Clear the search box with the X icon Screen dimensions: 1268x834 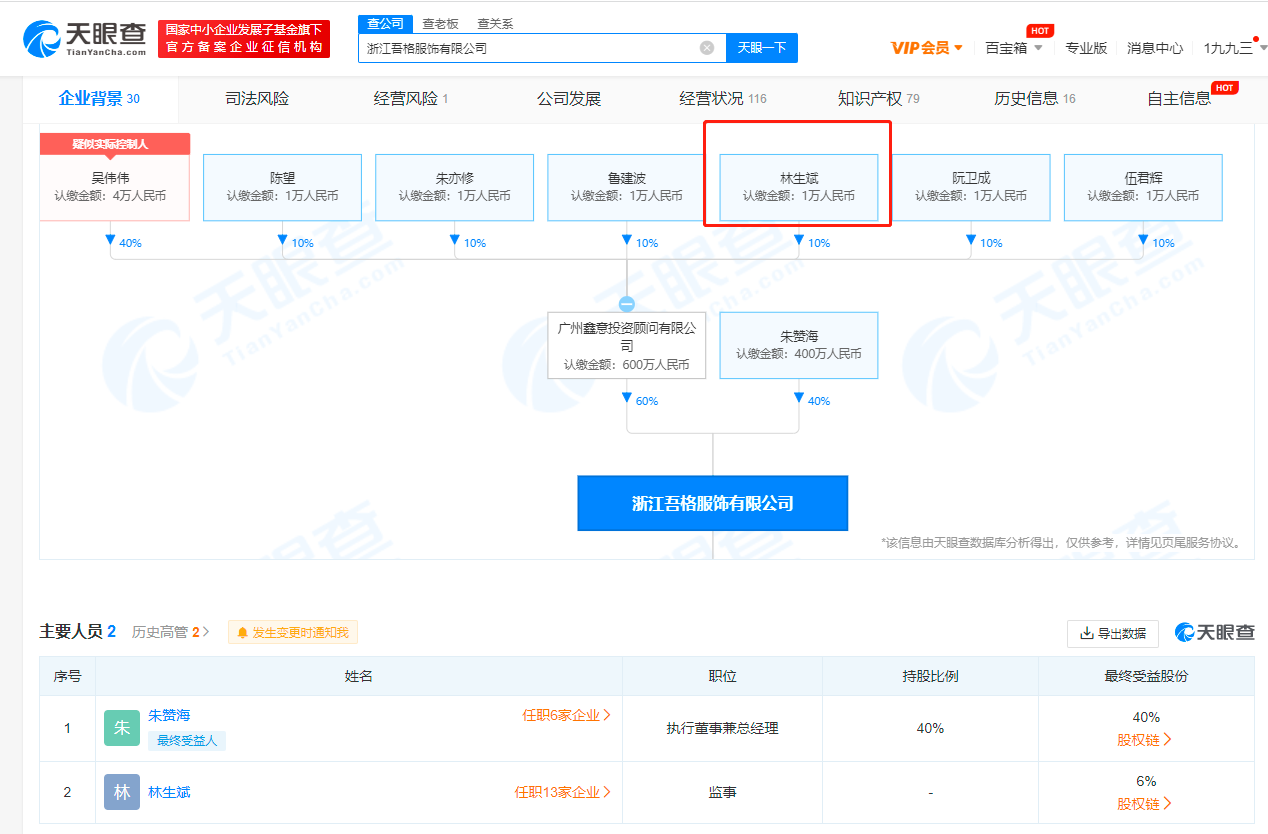coord(707,47)
